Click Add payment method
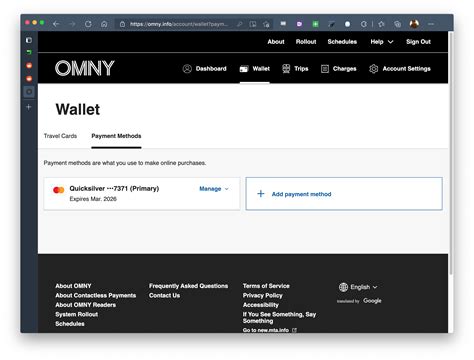The width and height of the screenshot is (474, 360). 344,194
